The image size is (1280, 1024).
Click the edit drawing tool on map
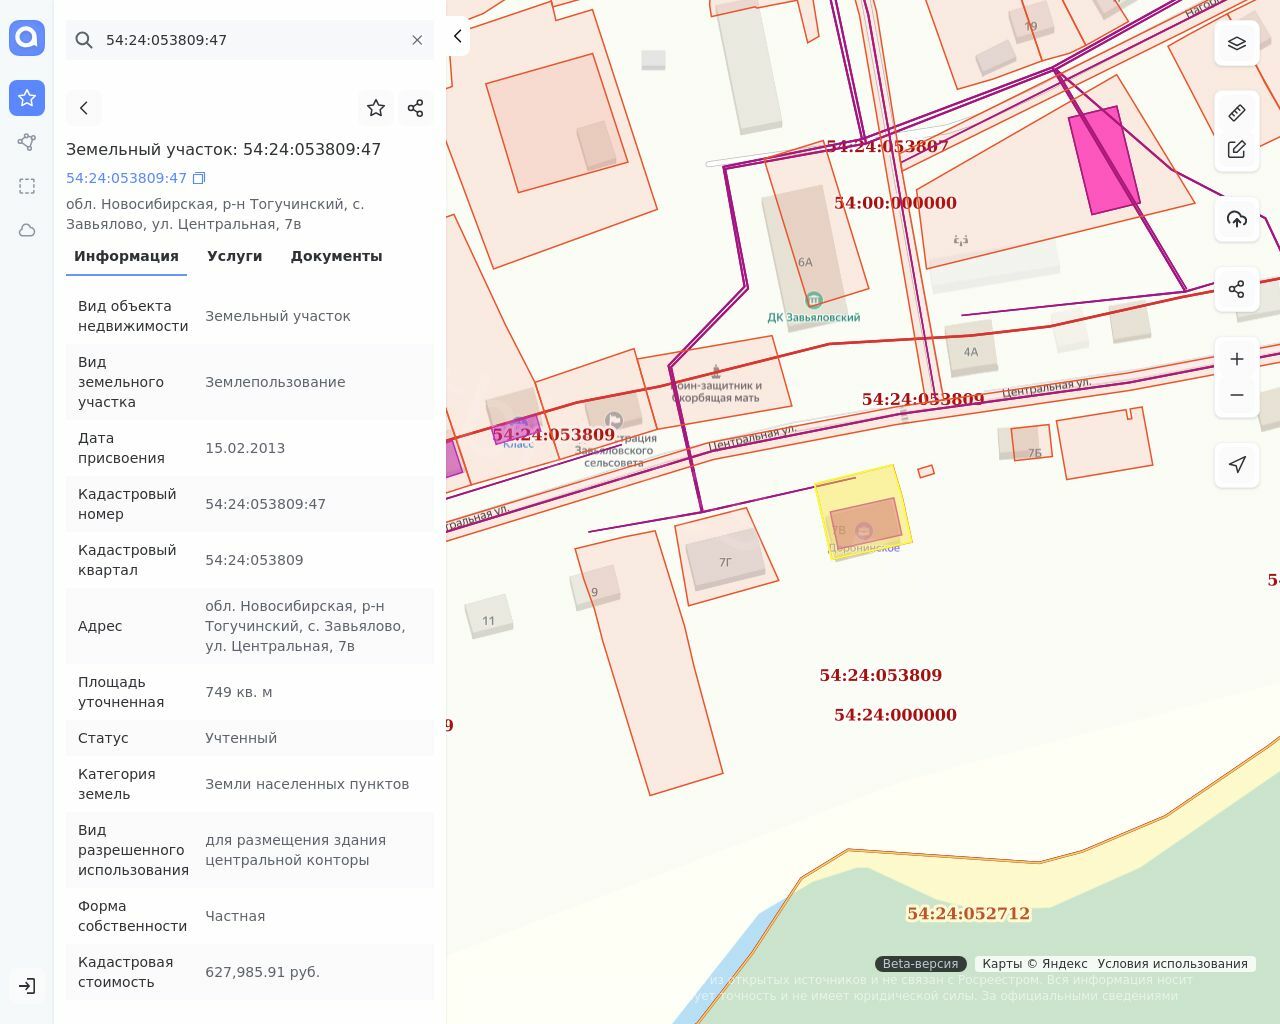pyautogui.click(x=1237, y=149)
